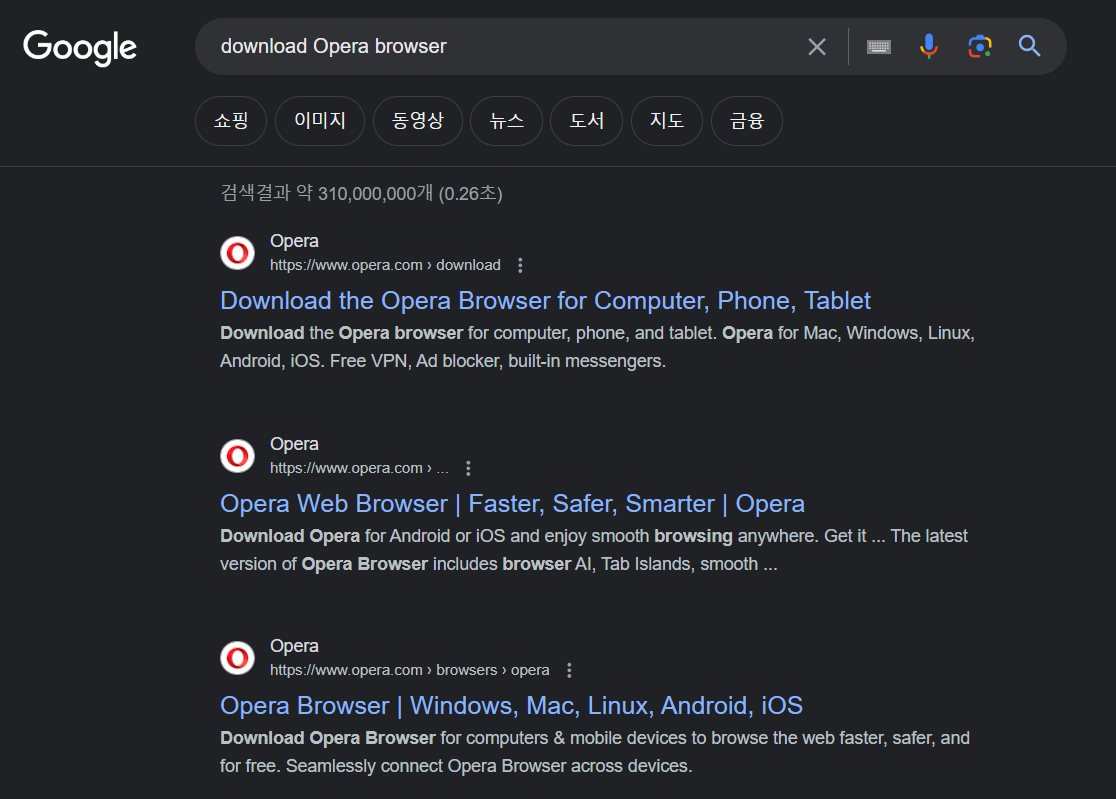The image size is (1116, 799).
Task: Open the on-screen keyboard input tool
Action: coord(878,47)
